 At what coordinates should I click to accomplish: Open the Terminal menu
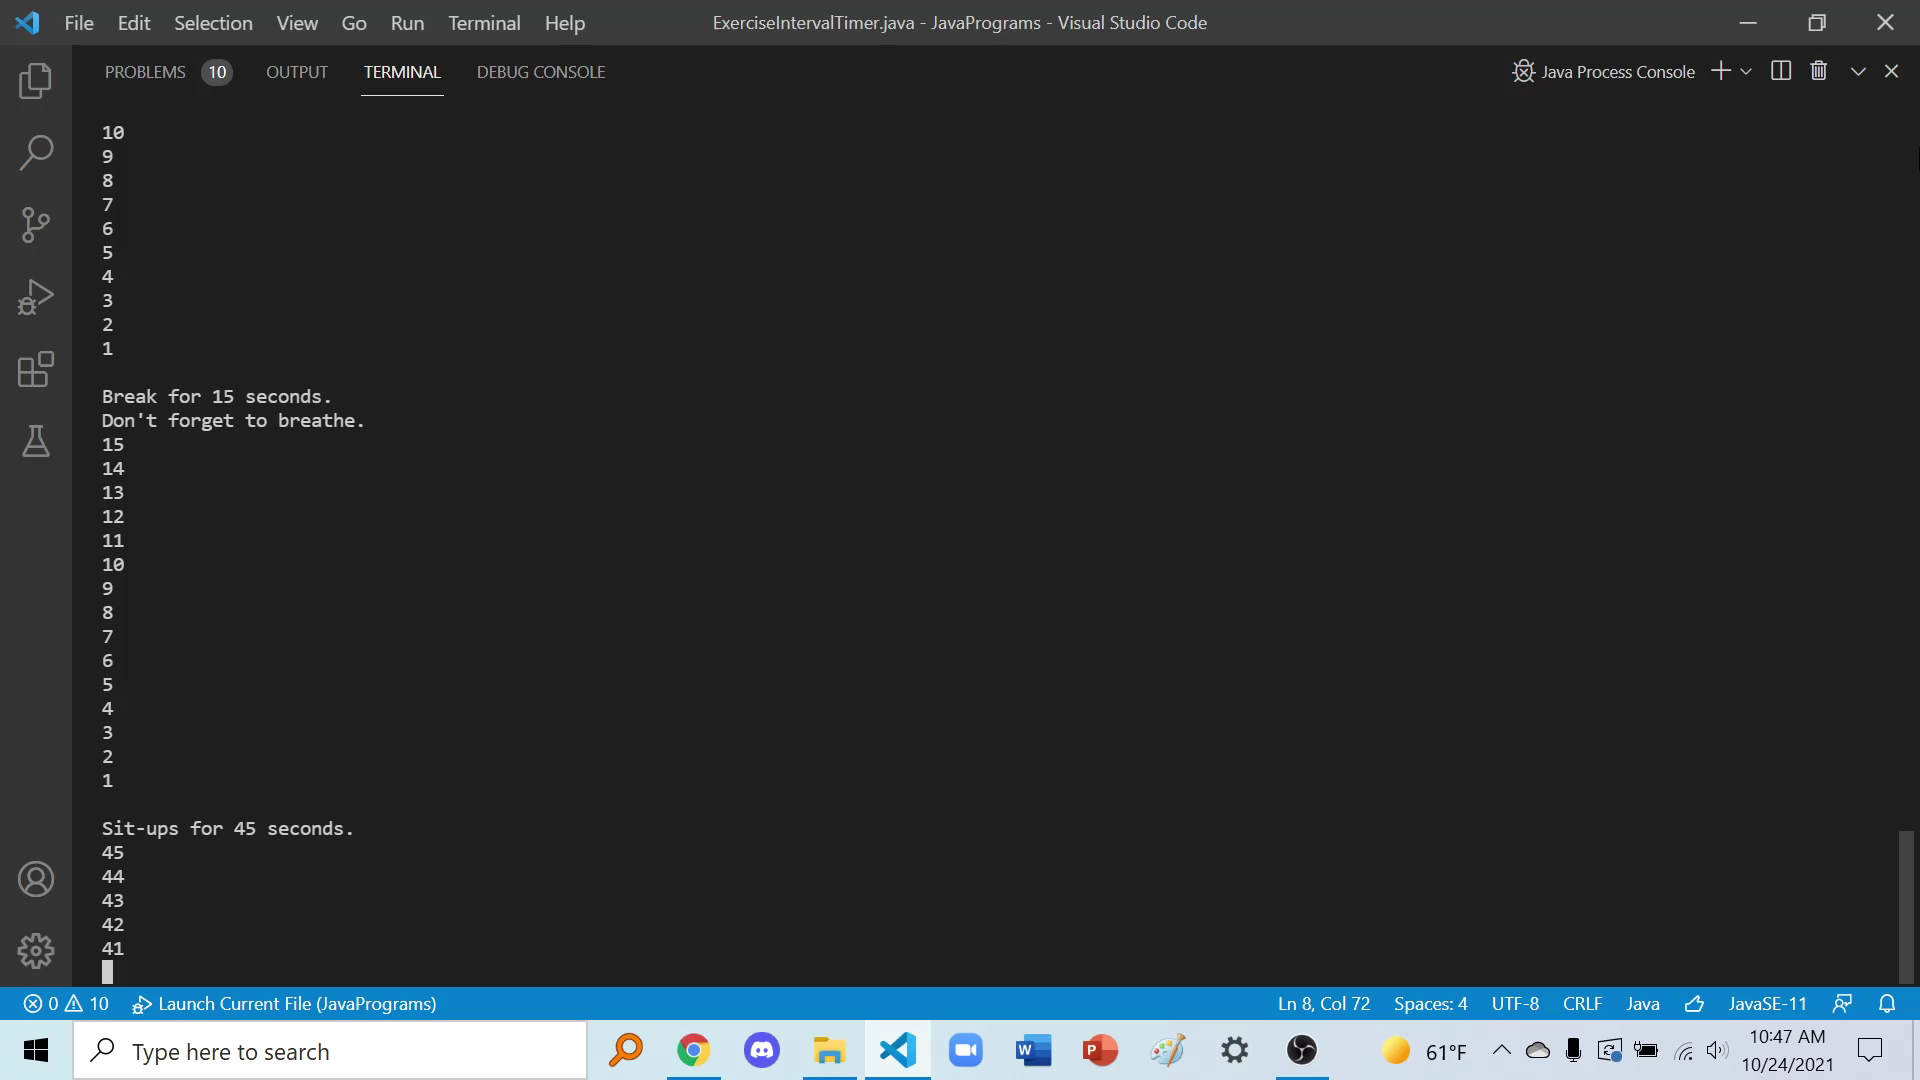[x=484, y=23]
